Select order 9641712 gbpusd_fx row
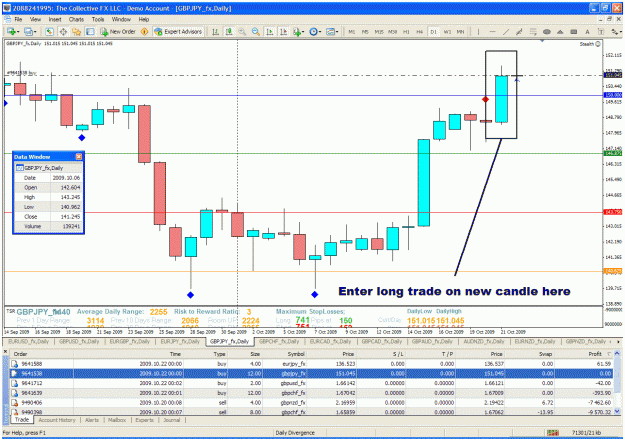 click(x=311, y=383)
